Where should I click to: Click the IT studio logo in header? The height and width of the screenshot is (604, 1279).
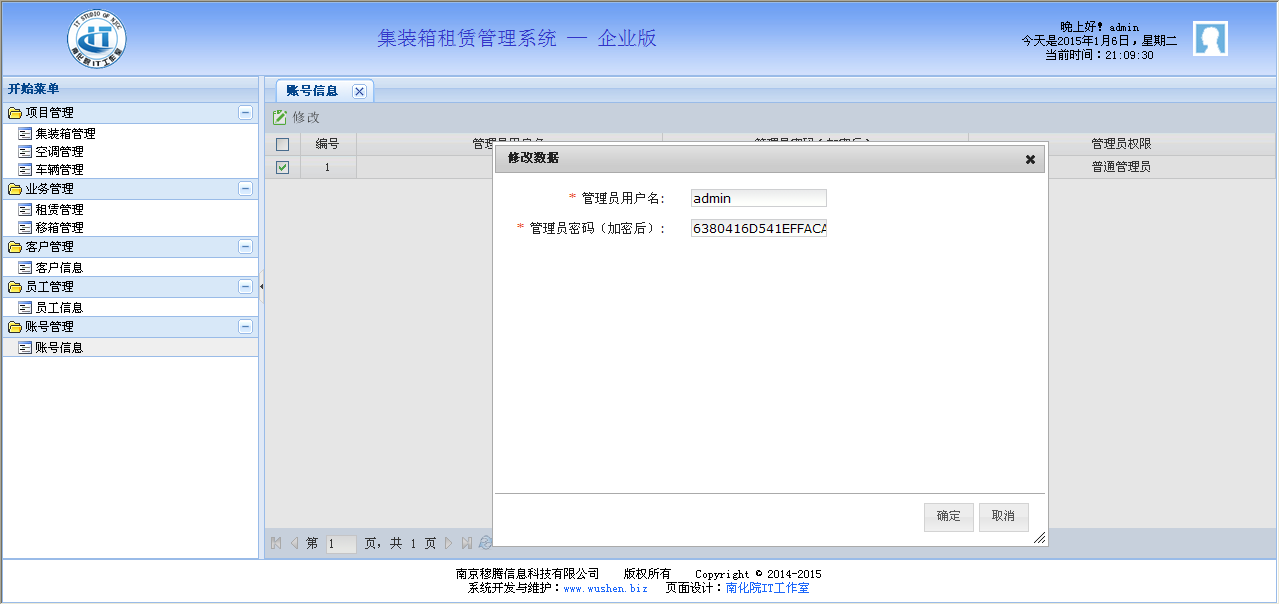(97, 38)
